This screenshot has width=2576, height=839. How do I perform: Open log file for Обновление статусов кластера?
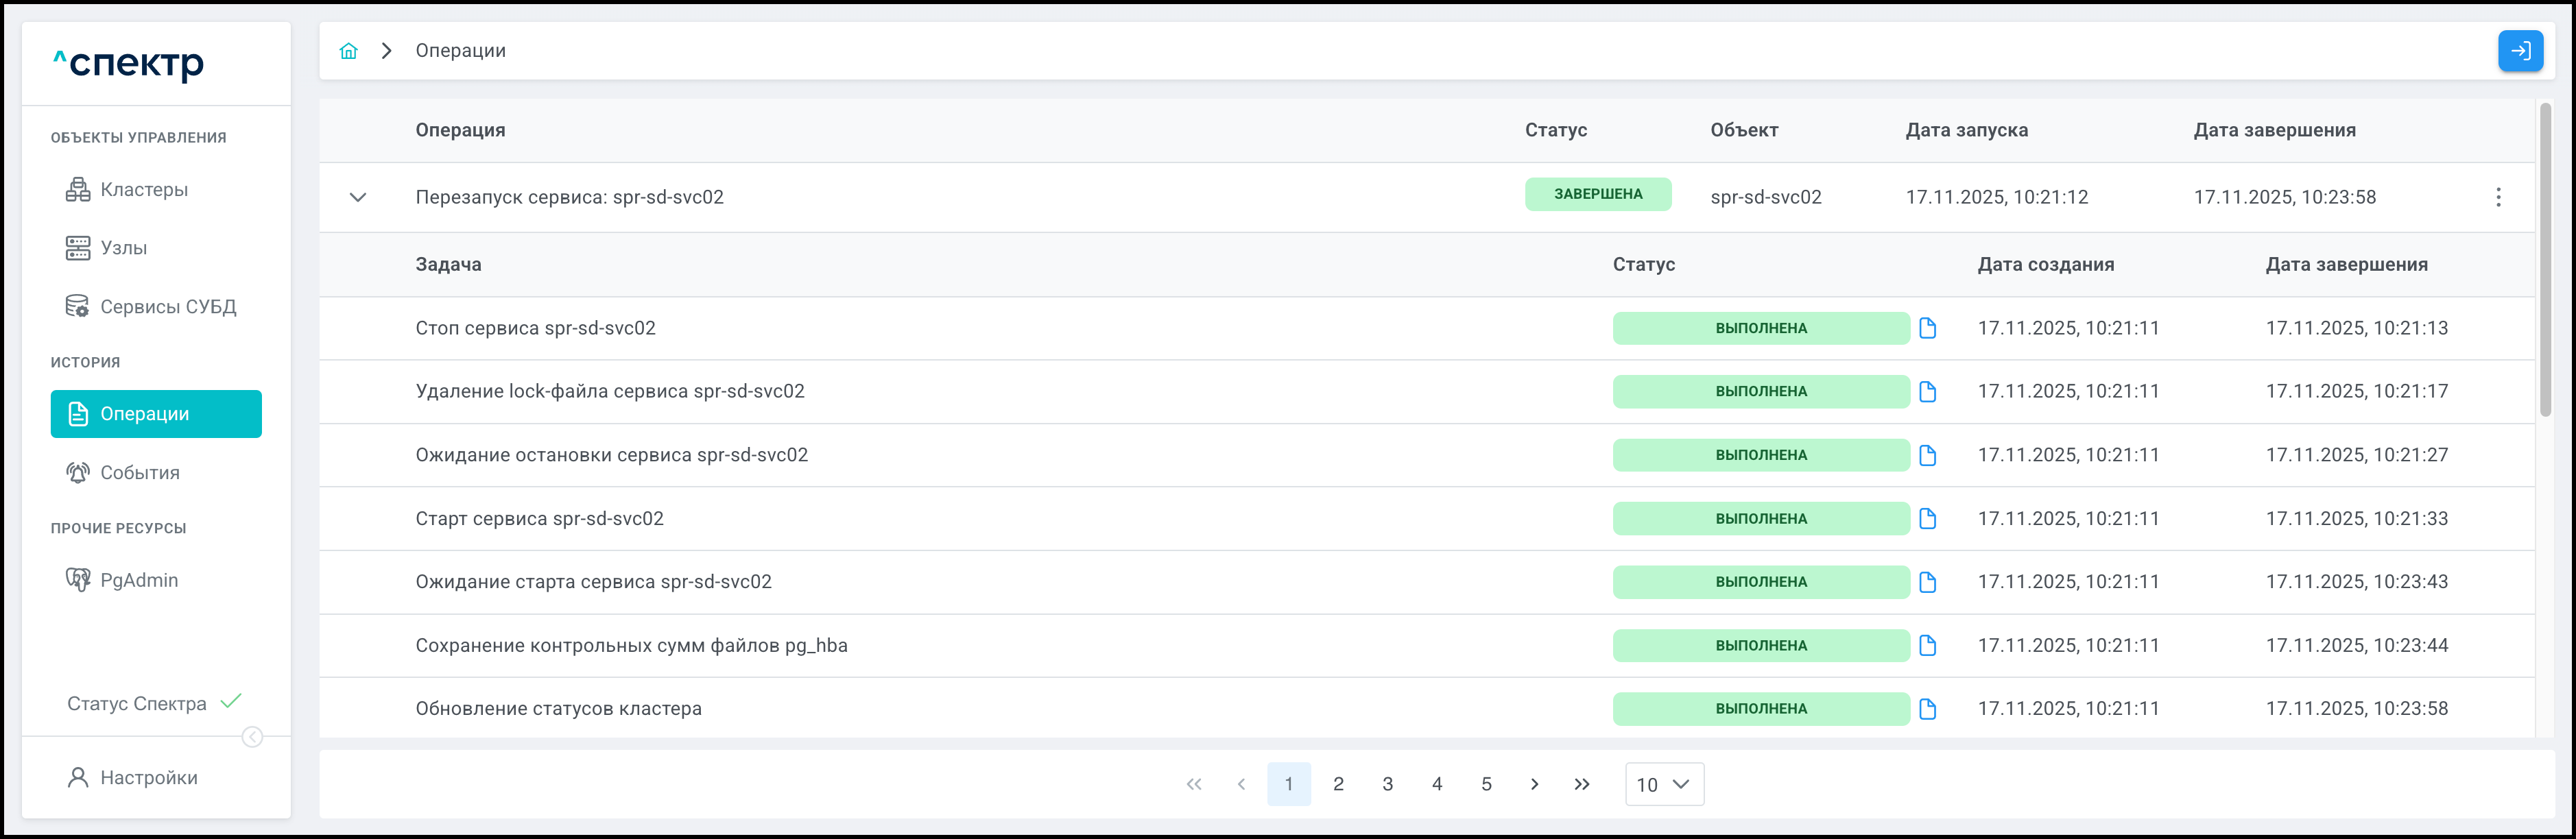pos(1928,709)
